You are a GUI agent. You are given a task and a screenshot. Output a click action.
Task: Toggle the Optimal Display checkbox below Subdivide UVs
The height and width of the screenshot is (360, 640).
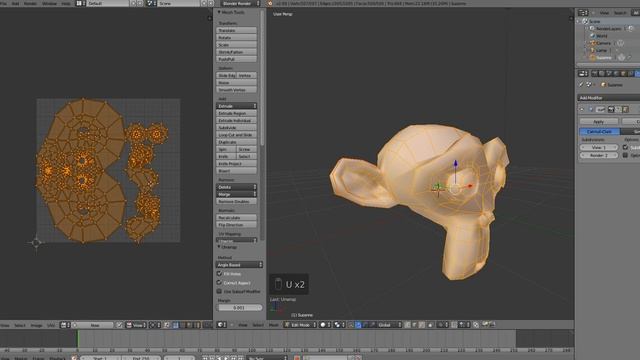pos(625,156)
